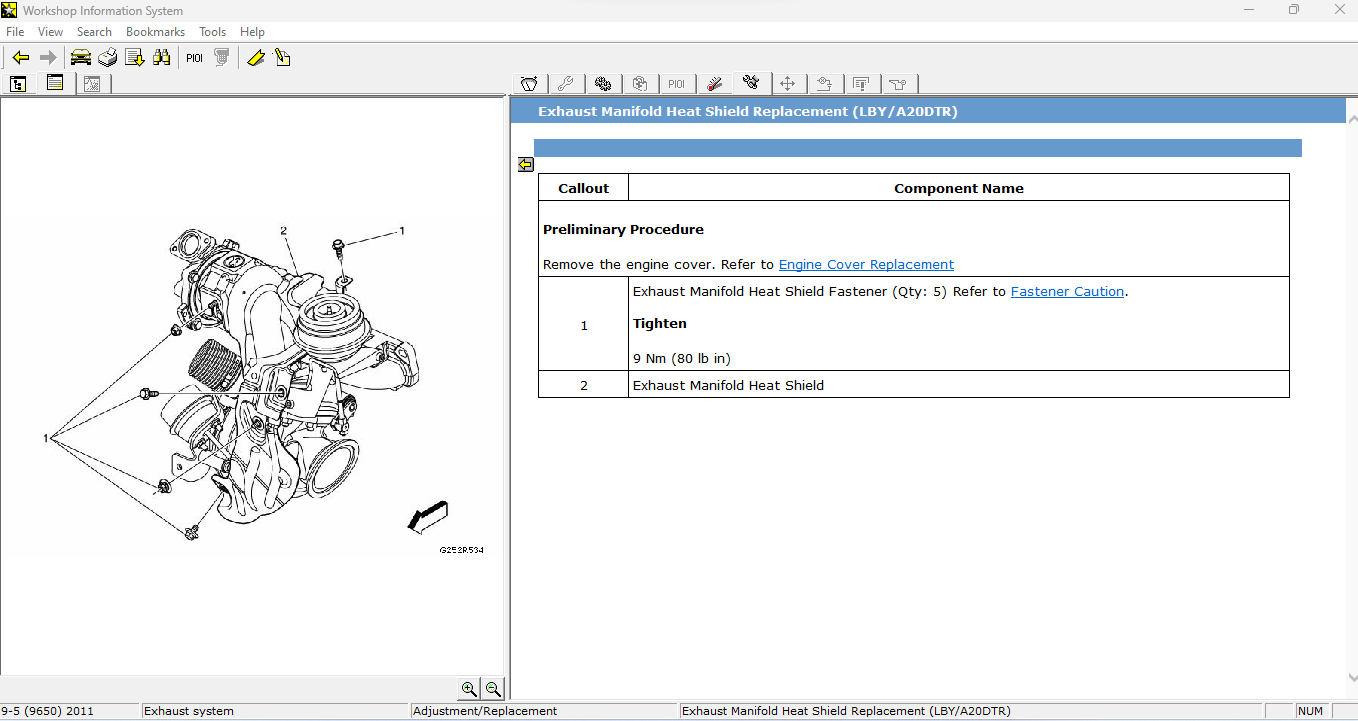Open the Engine Cover Replacement link
1358x721 pixels.
866,265
